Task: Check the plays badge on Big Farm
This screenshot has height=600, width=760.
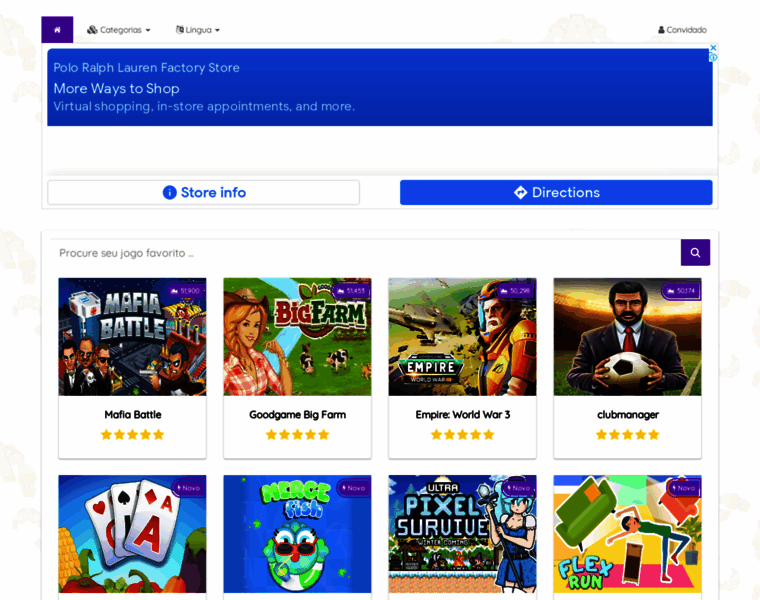Action: [350, 291]
